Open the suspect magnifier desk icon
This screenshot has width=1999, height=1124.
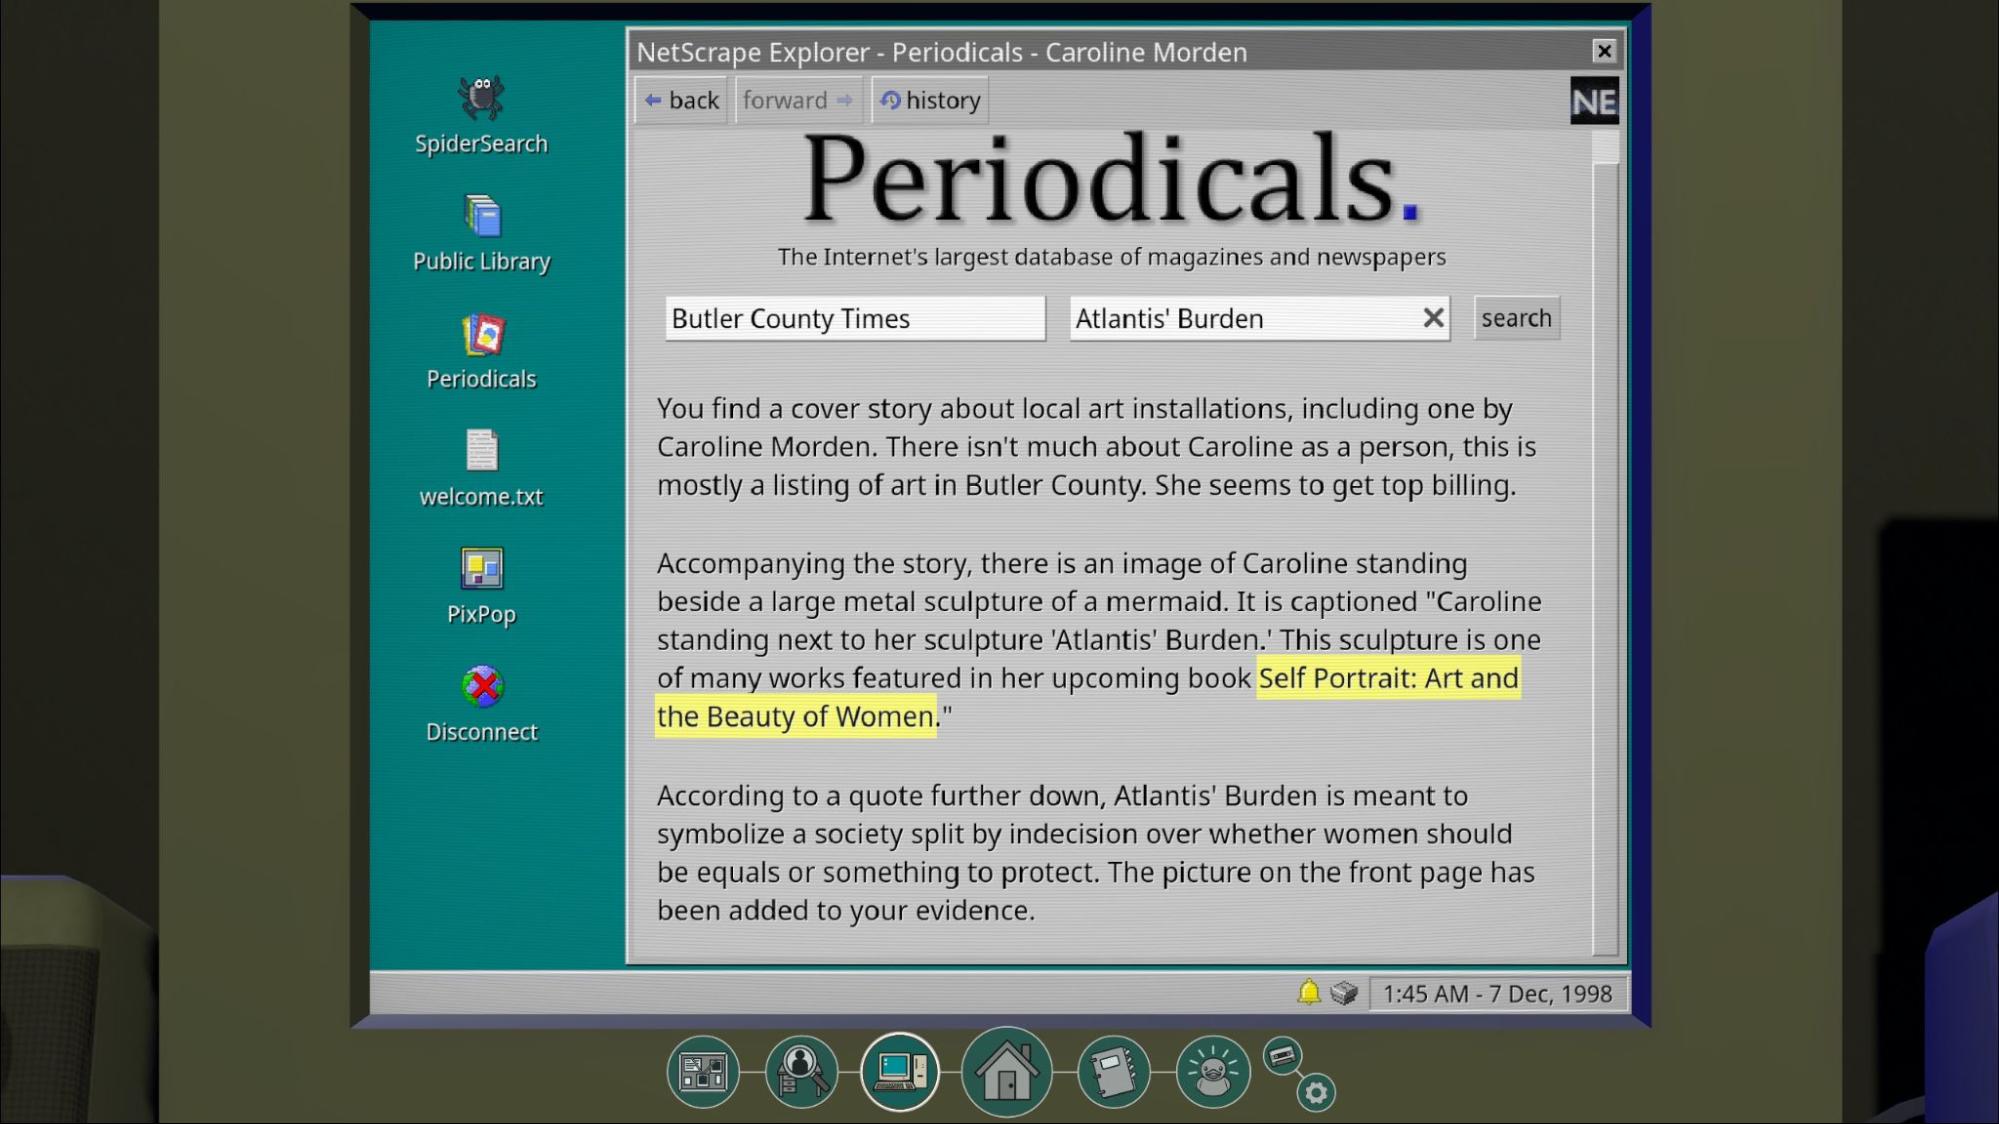(801, 1072)
